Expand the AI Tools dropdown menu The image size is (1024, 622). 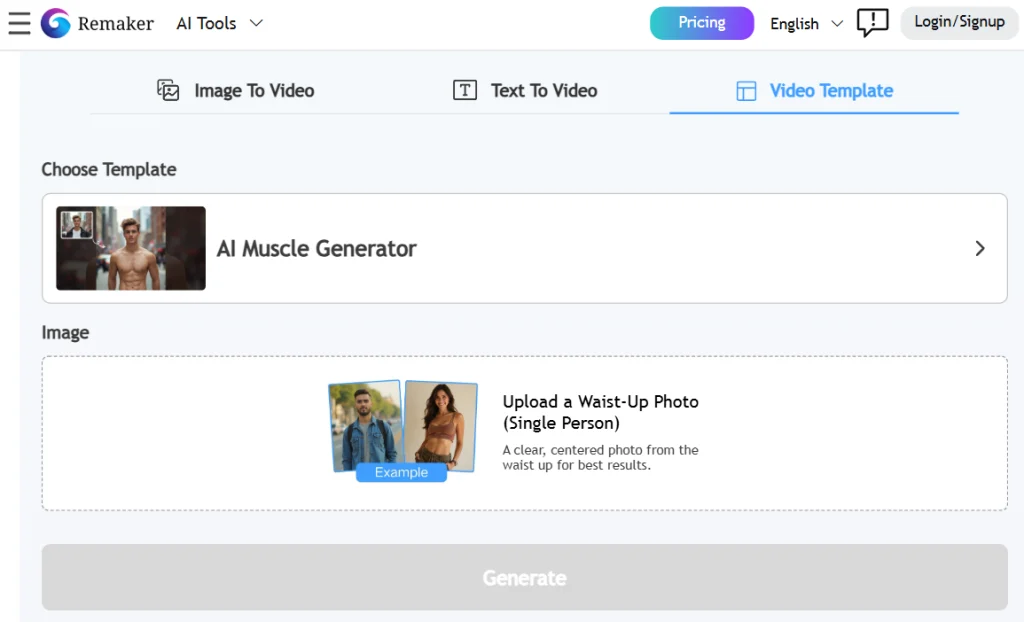pos(205,23)
